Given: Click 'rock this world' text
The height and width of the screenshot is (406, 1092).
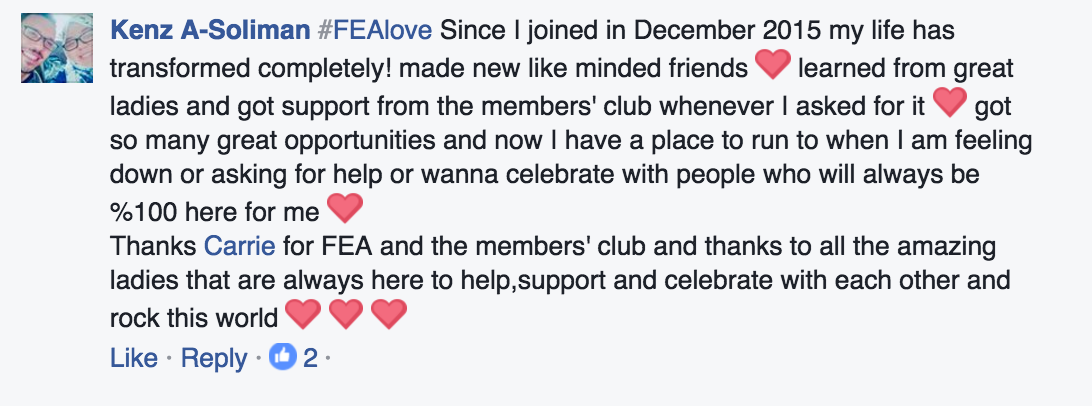Looking at the screenshot, I should [194, 318].
